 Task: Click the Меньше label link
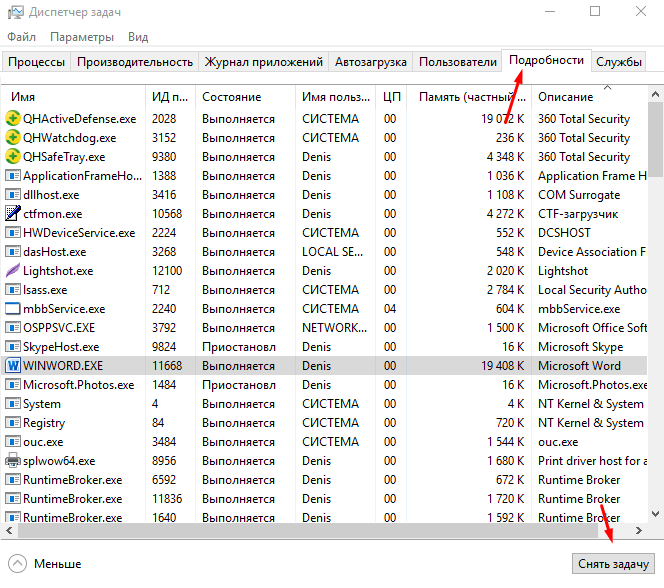[58, 564]
